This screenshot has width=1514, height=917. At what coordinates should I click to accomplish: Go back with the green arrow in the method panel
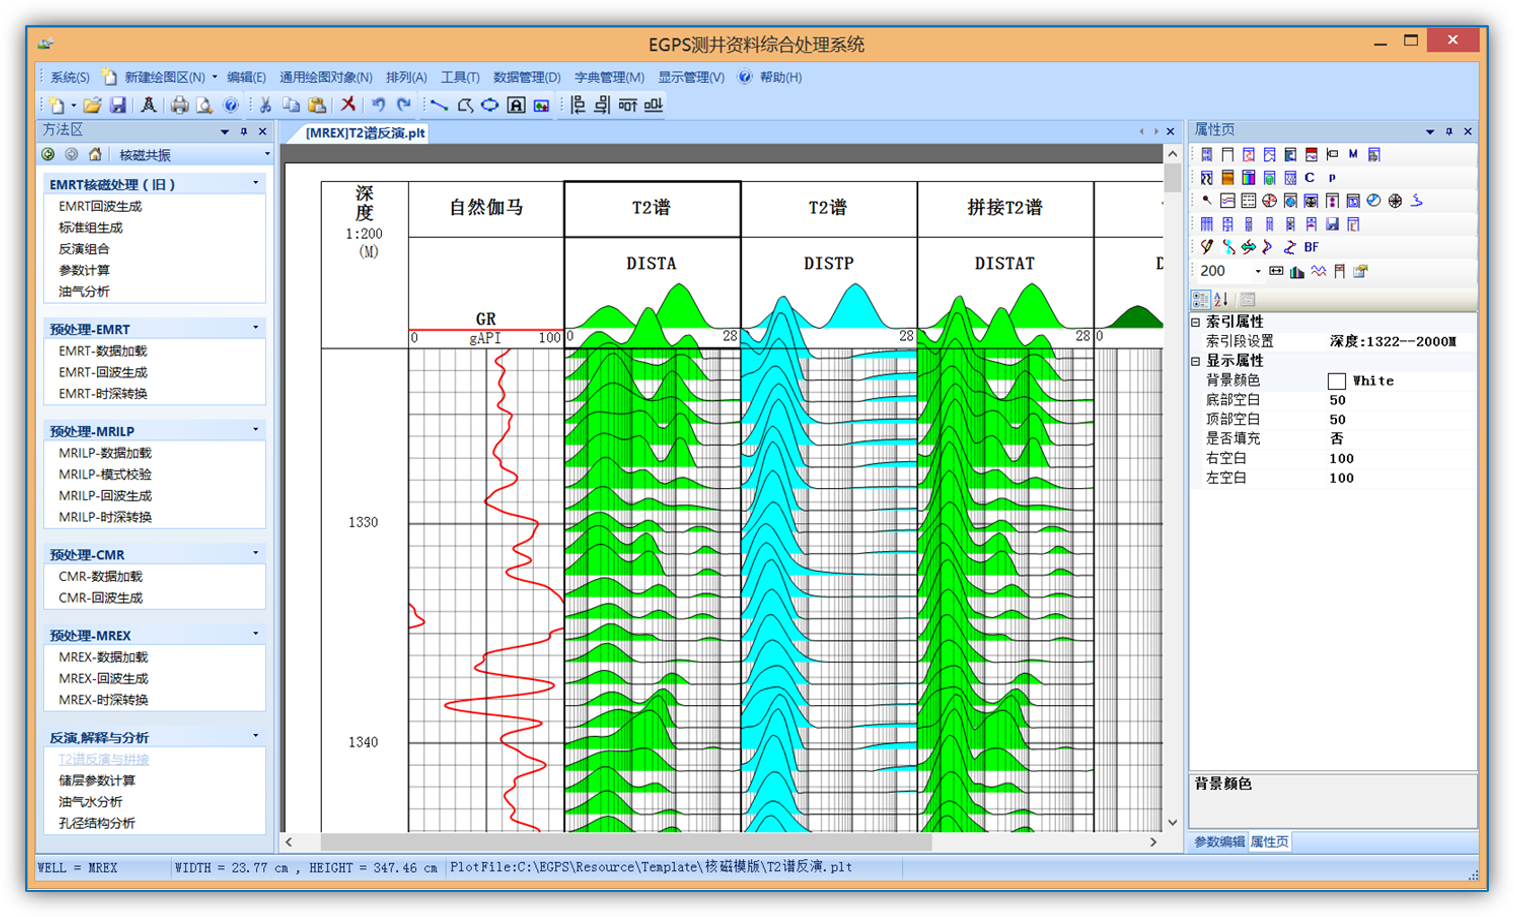[x=48, y=155]
